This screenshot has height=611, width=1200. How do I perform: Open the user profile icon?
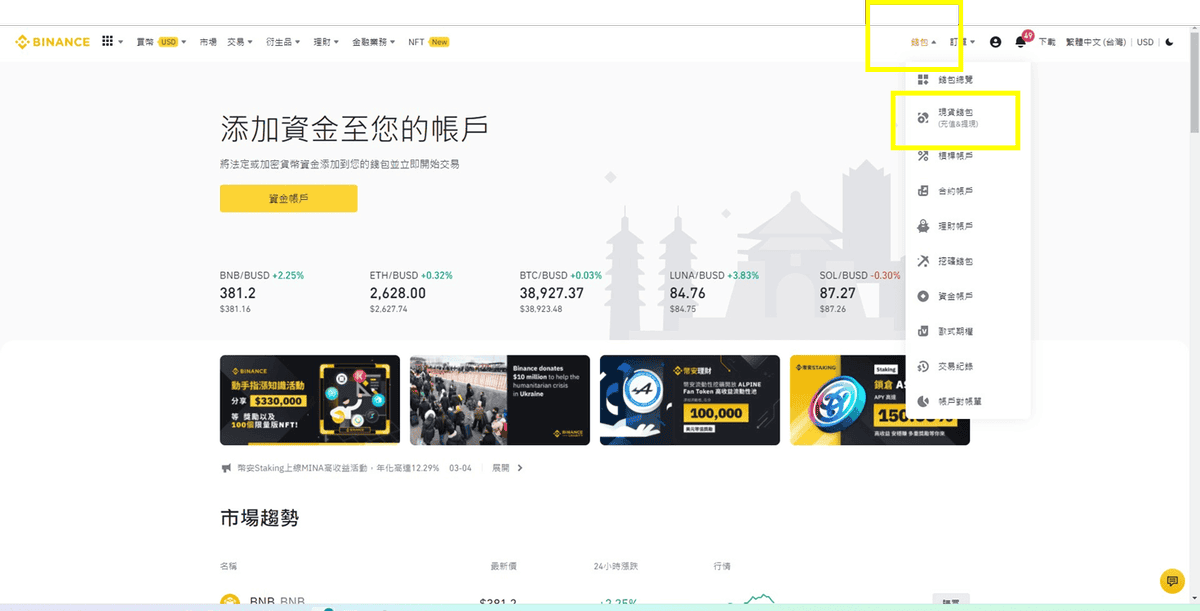(995, 42)
